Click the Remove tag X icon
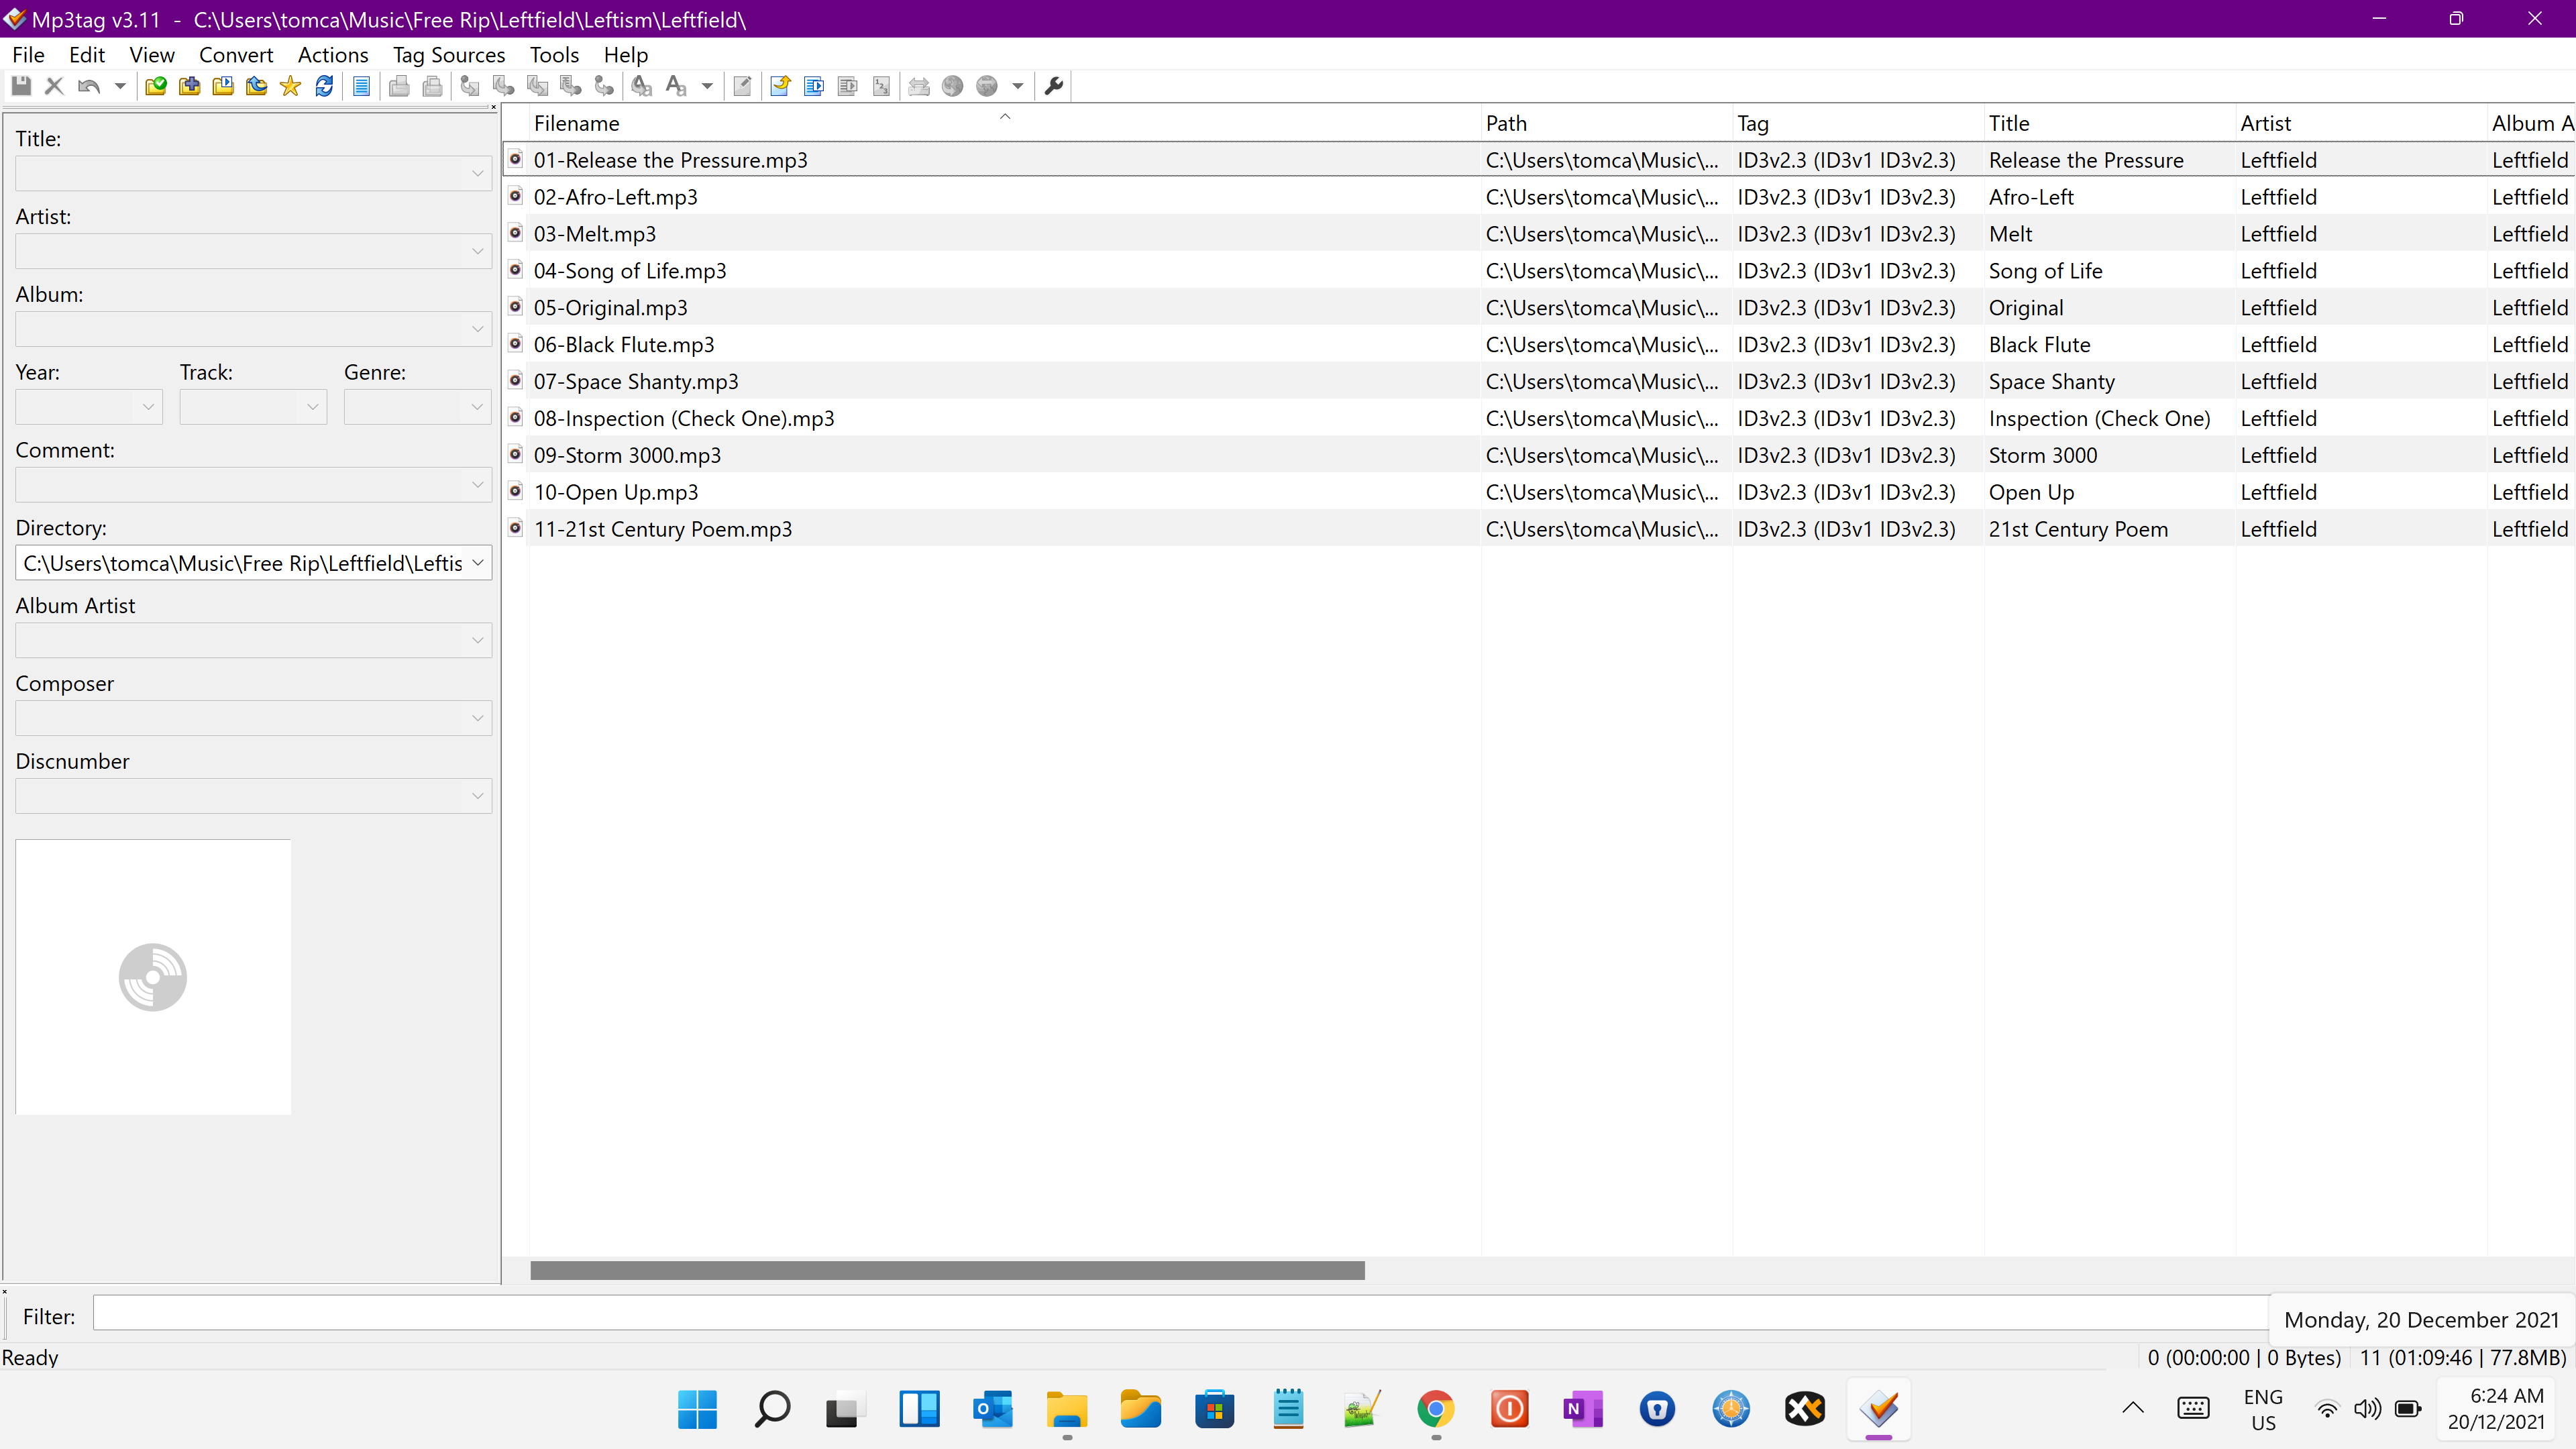The width and height of the screenshot is (2576, 1449). (54, 86)
